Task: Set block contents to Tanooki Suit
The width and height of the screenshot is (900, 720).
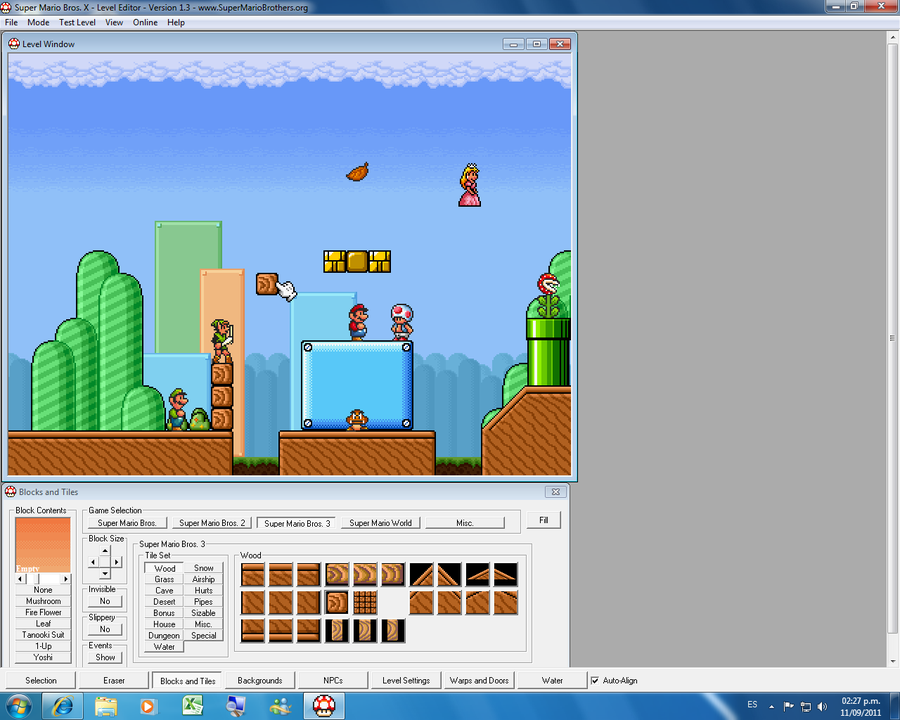Action: [x=43, y=635]
